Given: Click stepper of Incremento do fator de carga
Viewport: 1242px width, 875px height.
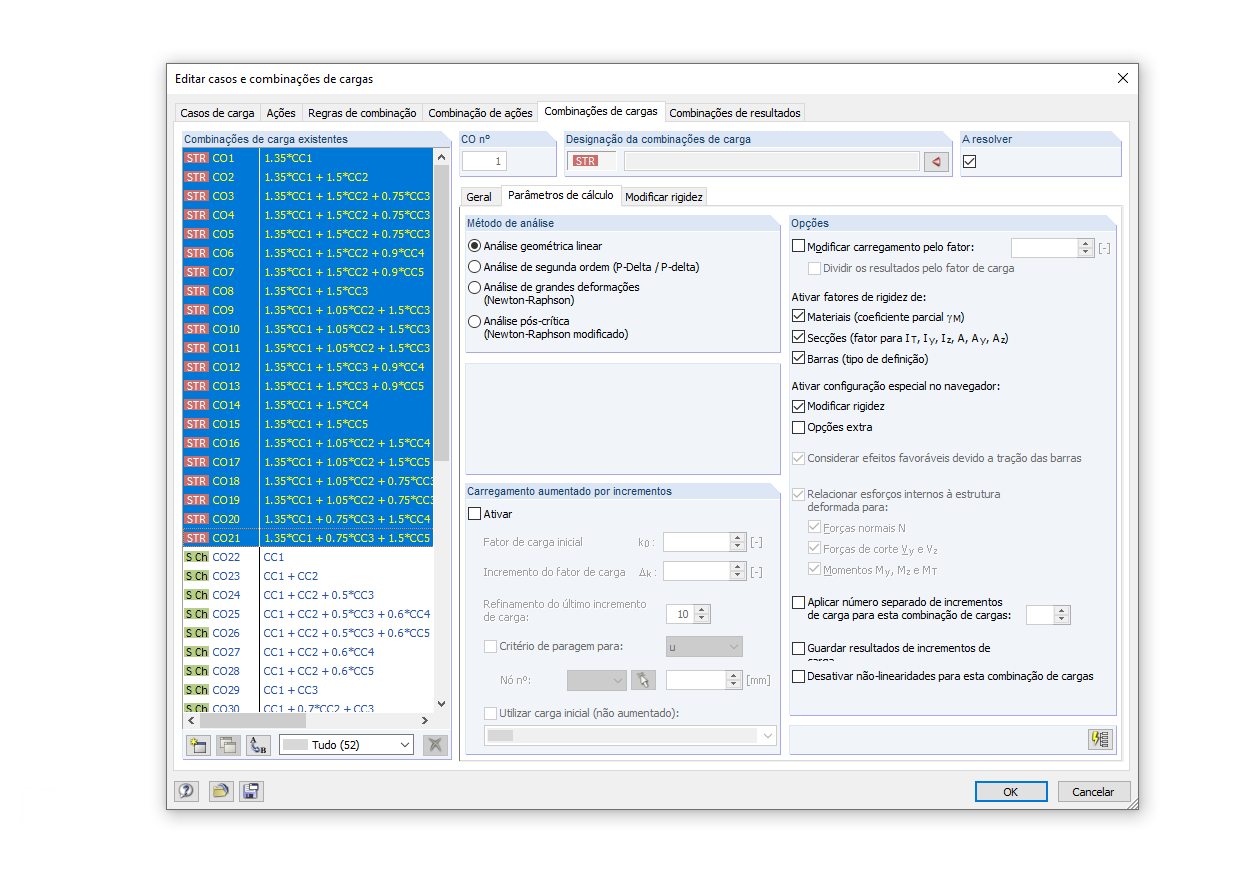Looking at the screenshot, I should [x=738, y=572].
